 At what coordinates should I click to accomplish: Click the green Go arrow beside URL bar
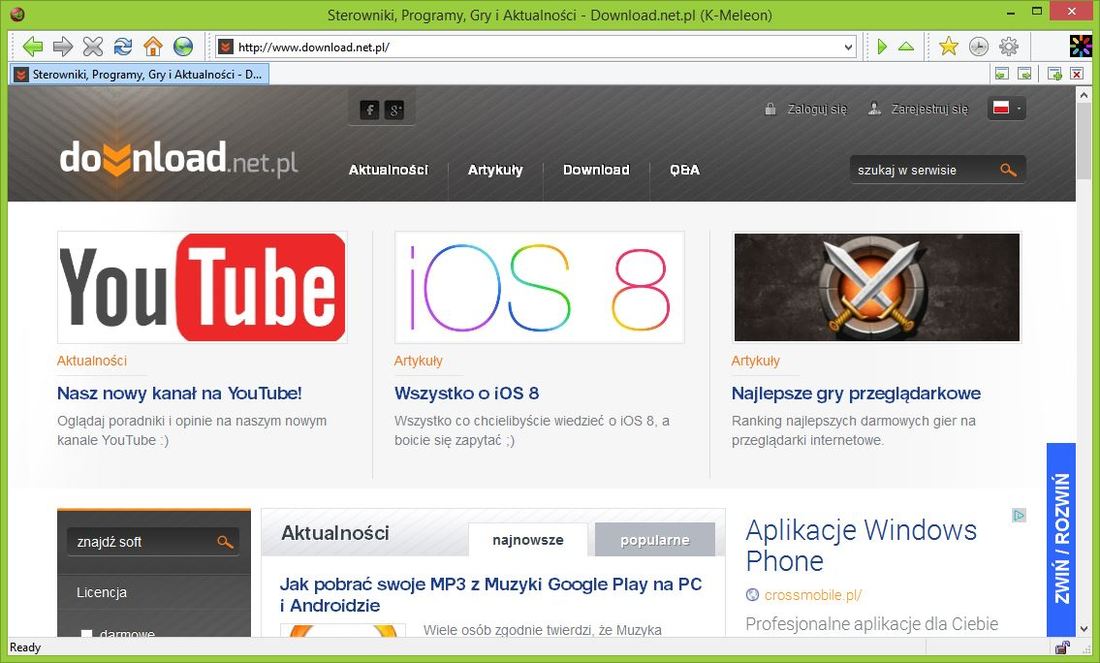[x=882, y=47]
